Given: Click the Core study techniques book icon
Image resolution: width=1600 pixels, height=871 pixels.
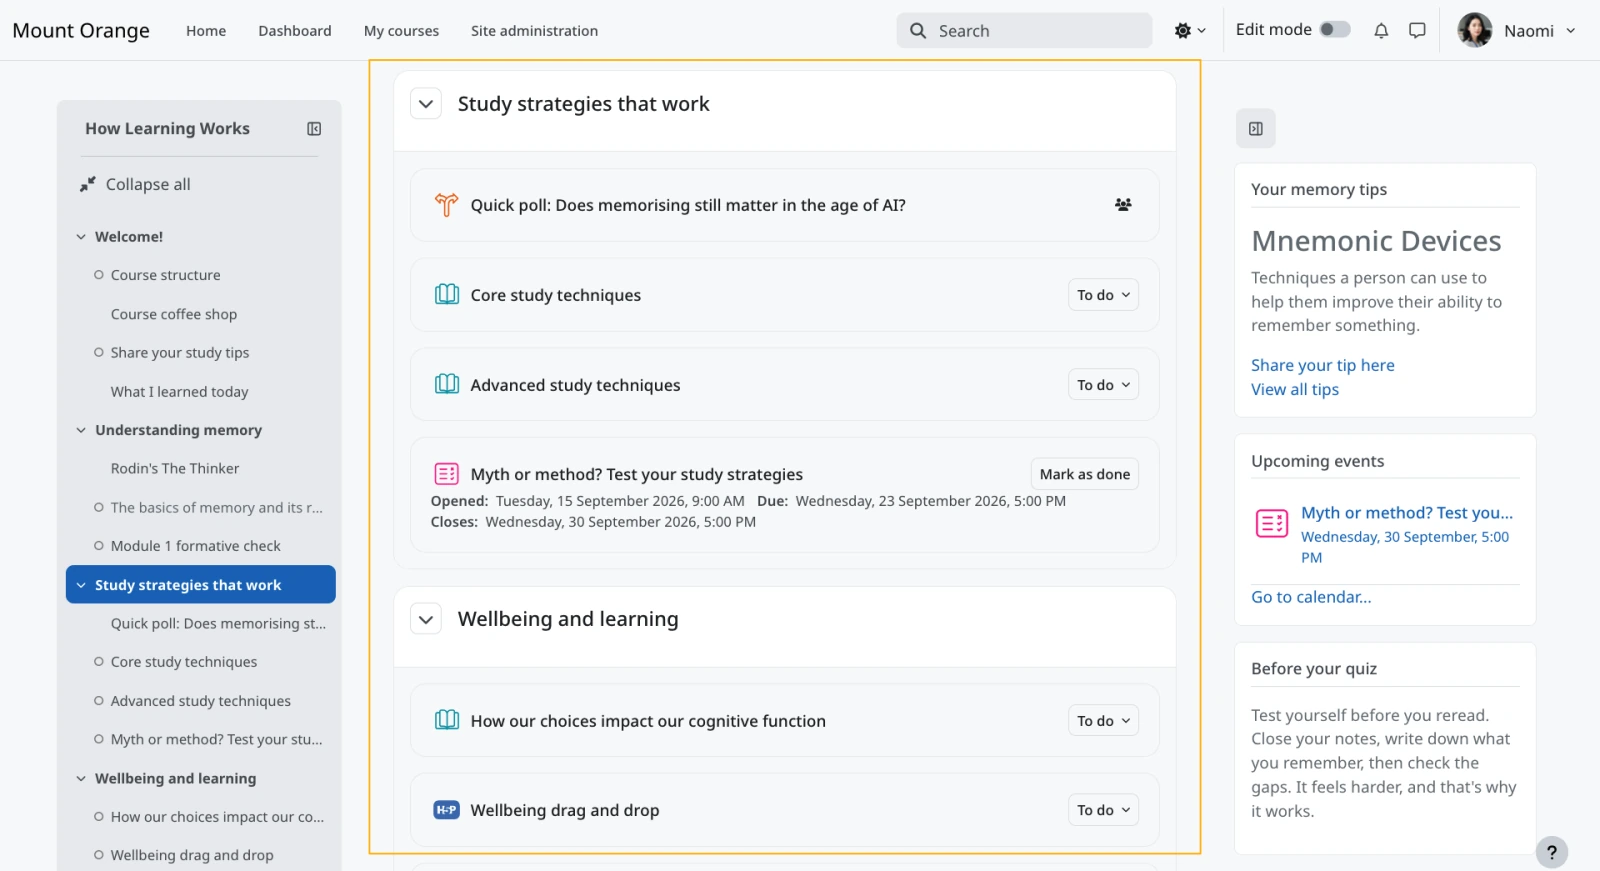Looking at the screenshot, I should click(x=446, y=295).
